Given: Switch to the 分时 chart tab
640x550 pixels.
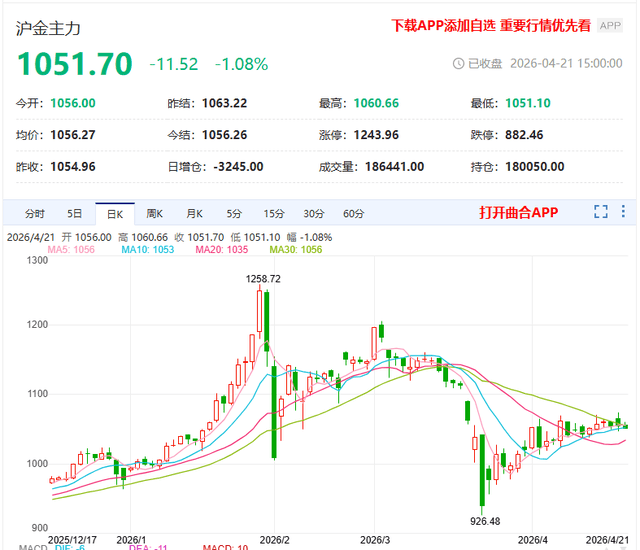Looking at the screenshot, I should [x=35, y=213].
